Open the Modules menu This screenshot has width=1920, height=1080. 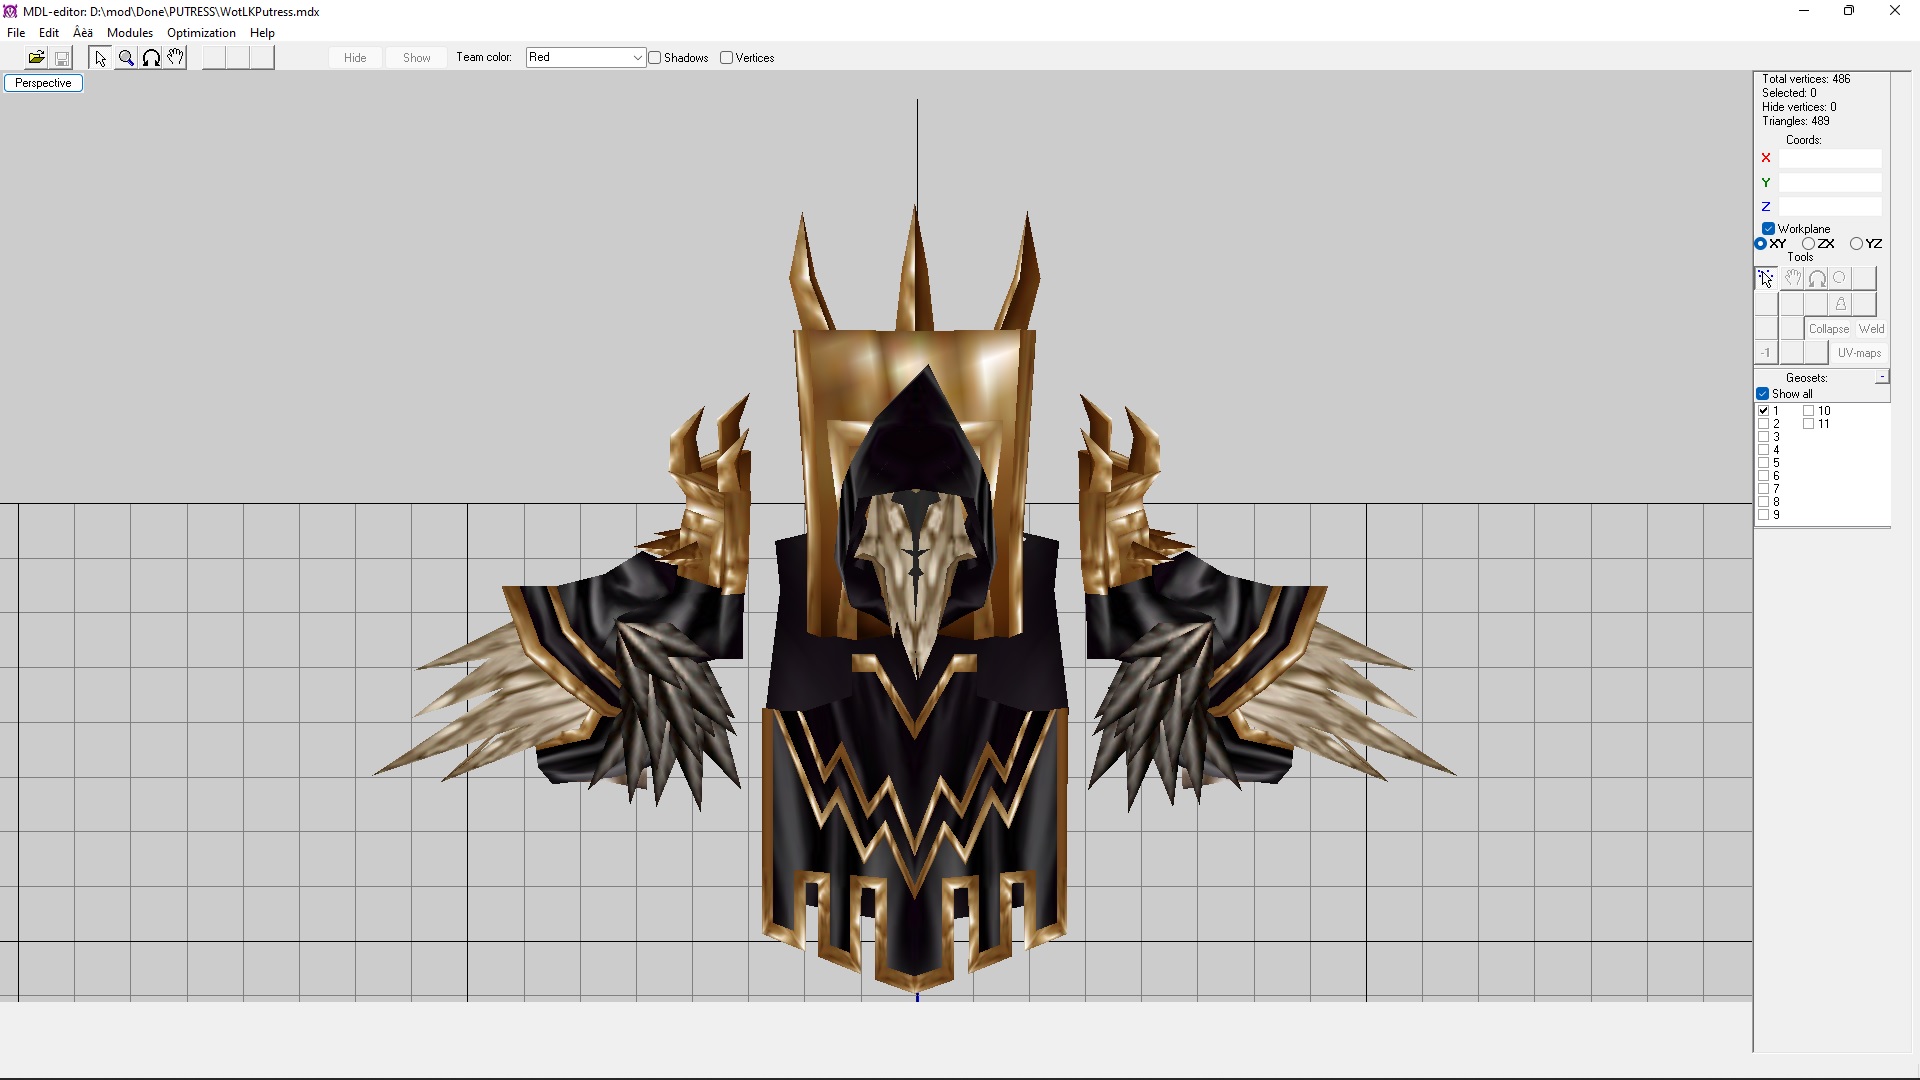[130, 33]
